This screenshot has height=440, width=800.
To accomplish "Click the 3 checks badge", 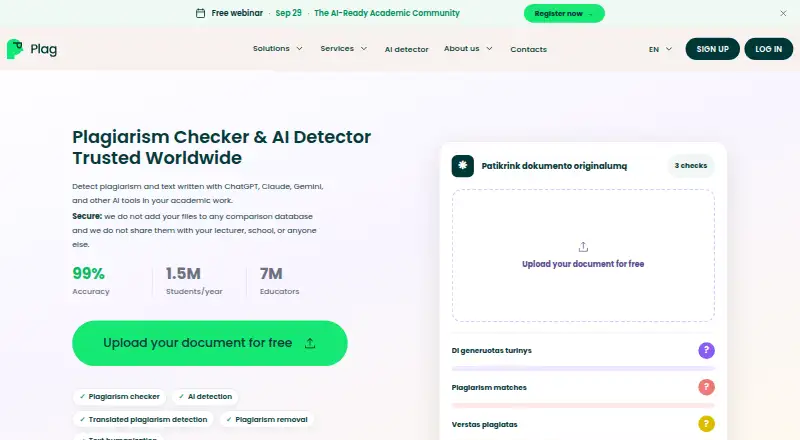I will pos(691,165).
